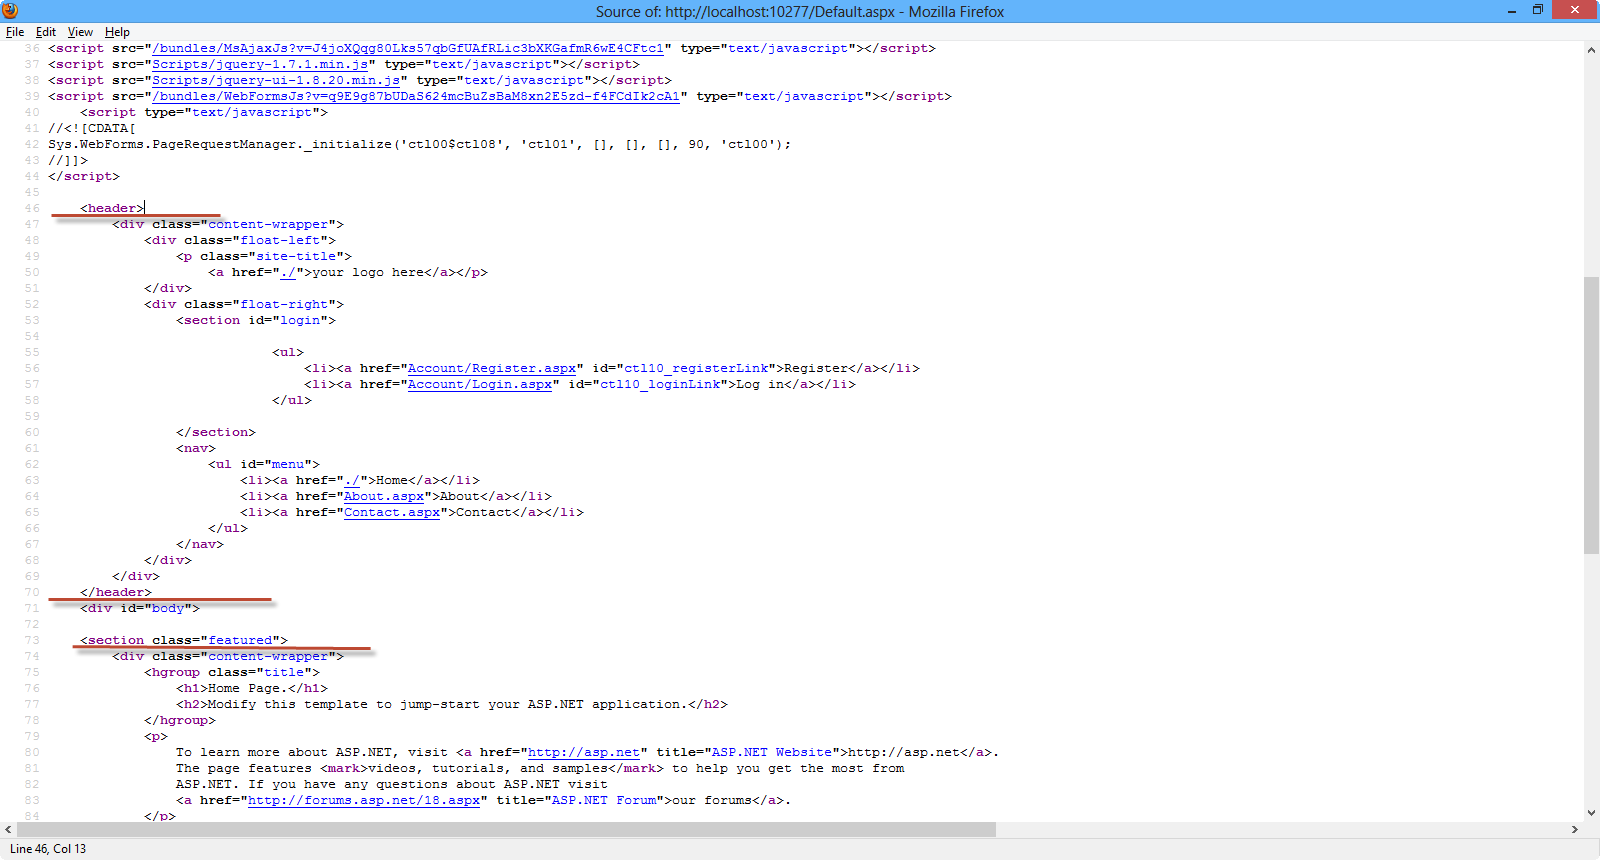Click vertical scrollbar up arrow
1600x860 pixels.
pyautogui.click(x=1591, y=49)
